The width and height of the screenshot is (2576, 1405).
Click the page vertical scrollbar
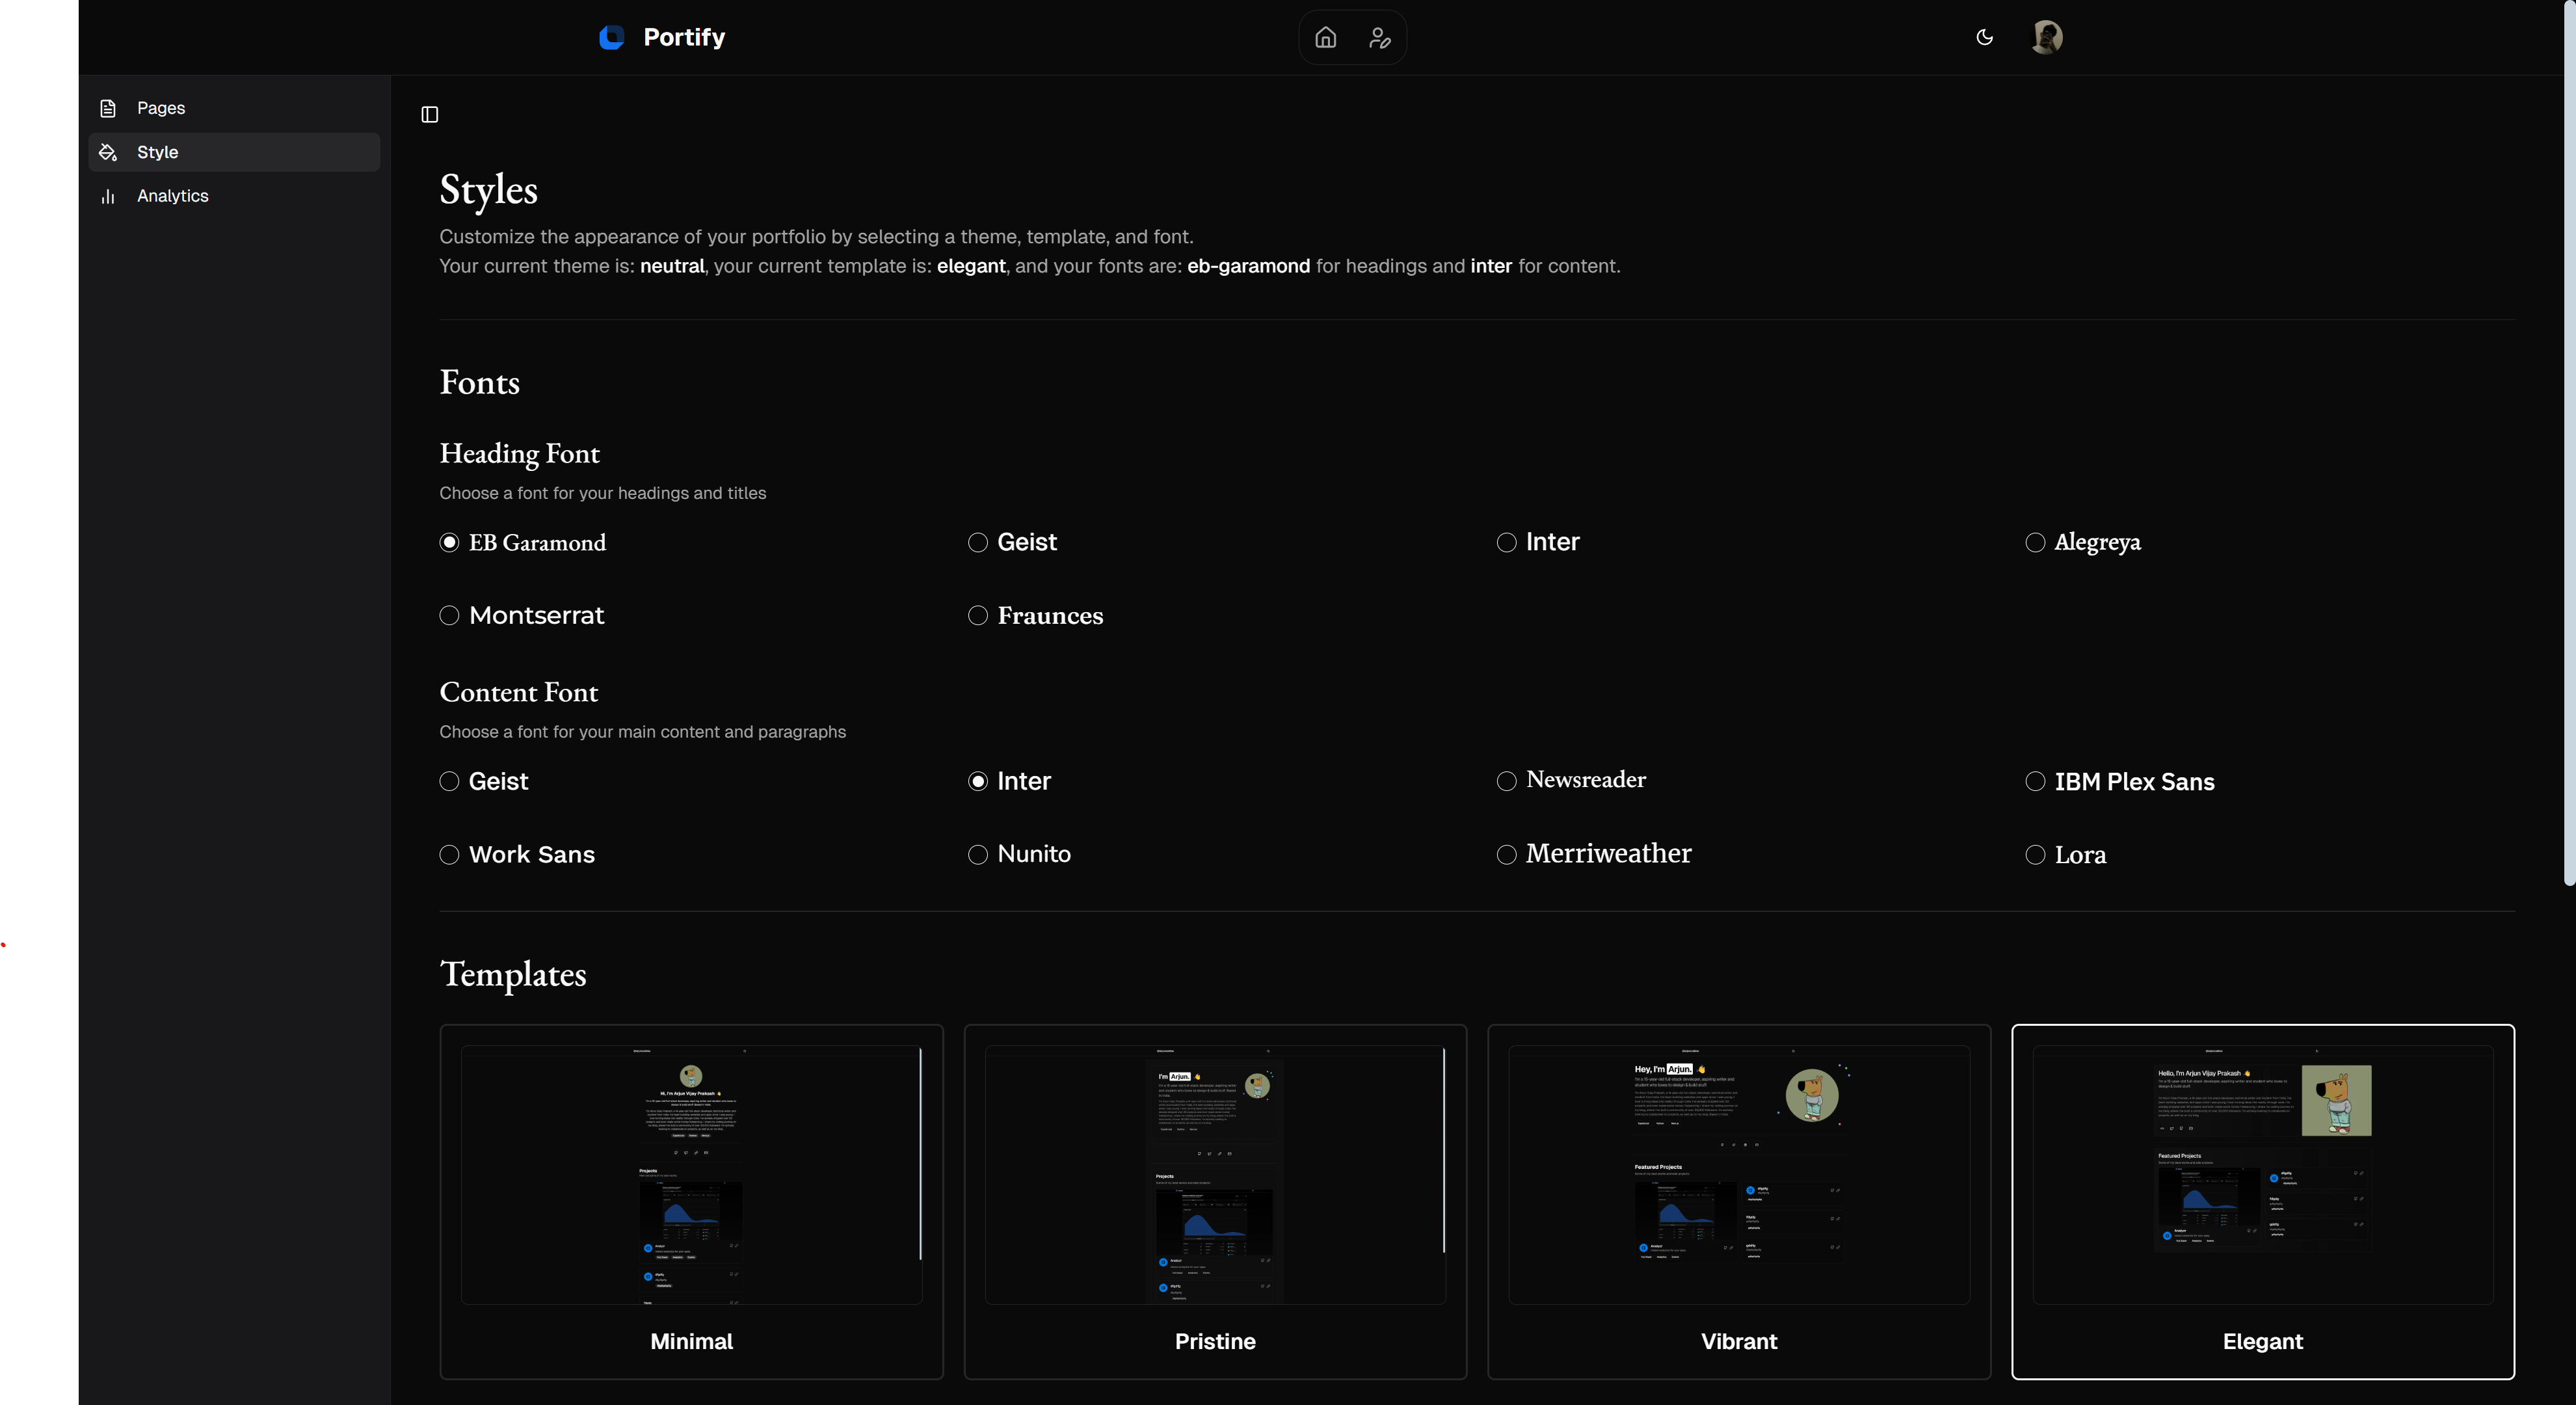[2569, 443]
